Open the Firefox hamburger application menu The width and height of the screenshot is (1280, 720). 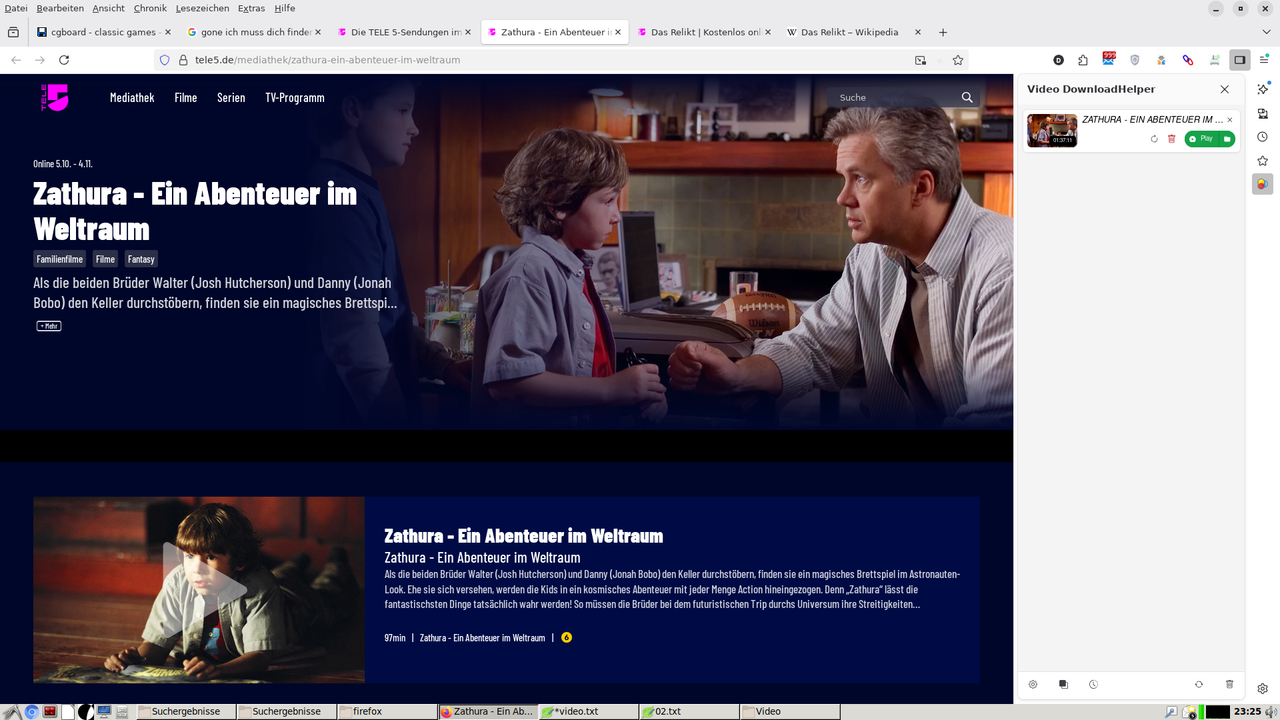(x=1264, y=60)
